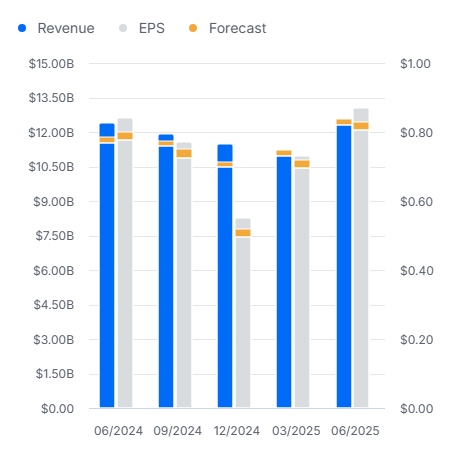Click the $0.40 EPS axis label

[417, 271]
